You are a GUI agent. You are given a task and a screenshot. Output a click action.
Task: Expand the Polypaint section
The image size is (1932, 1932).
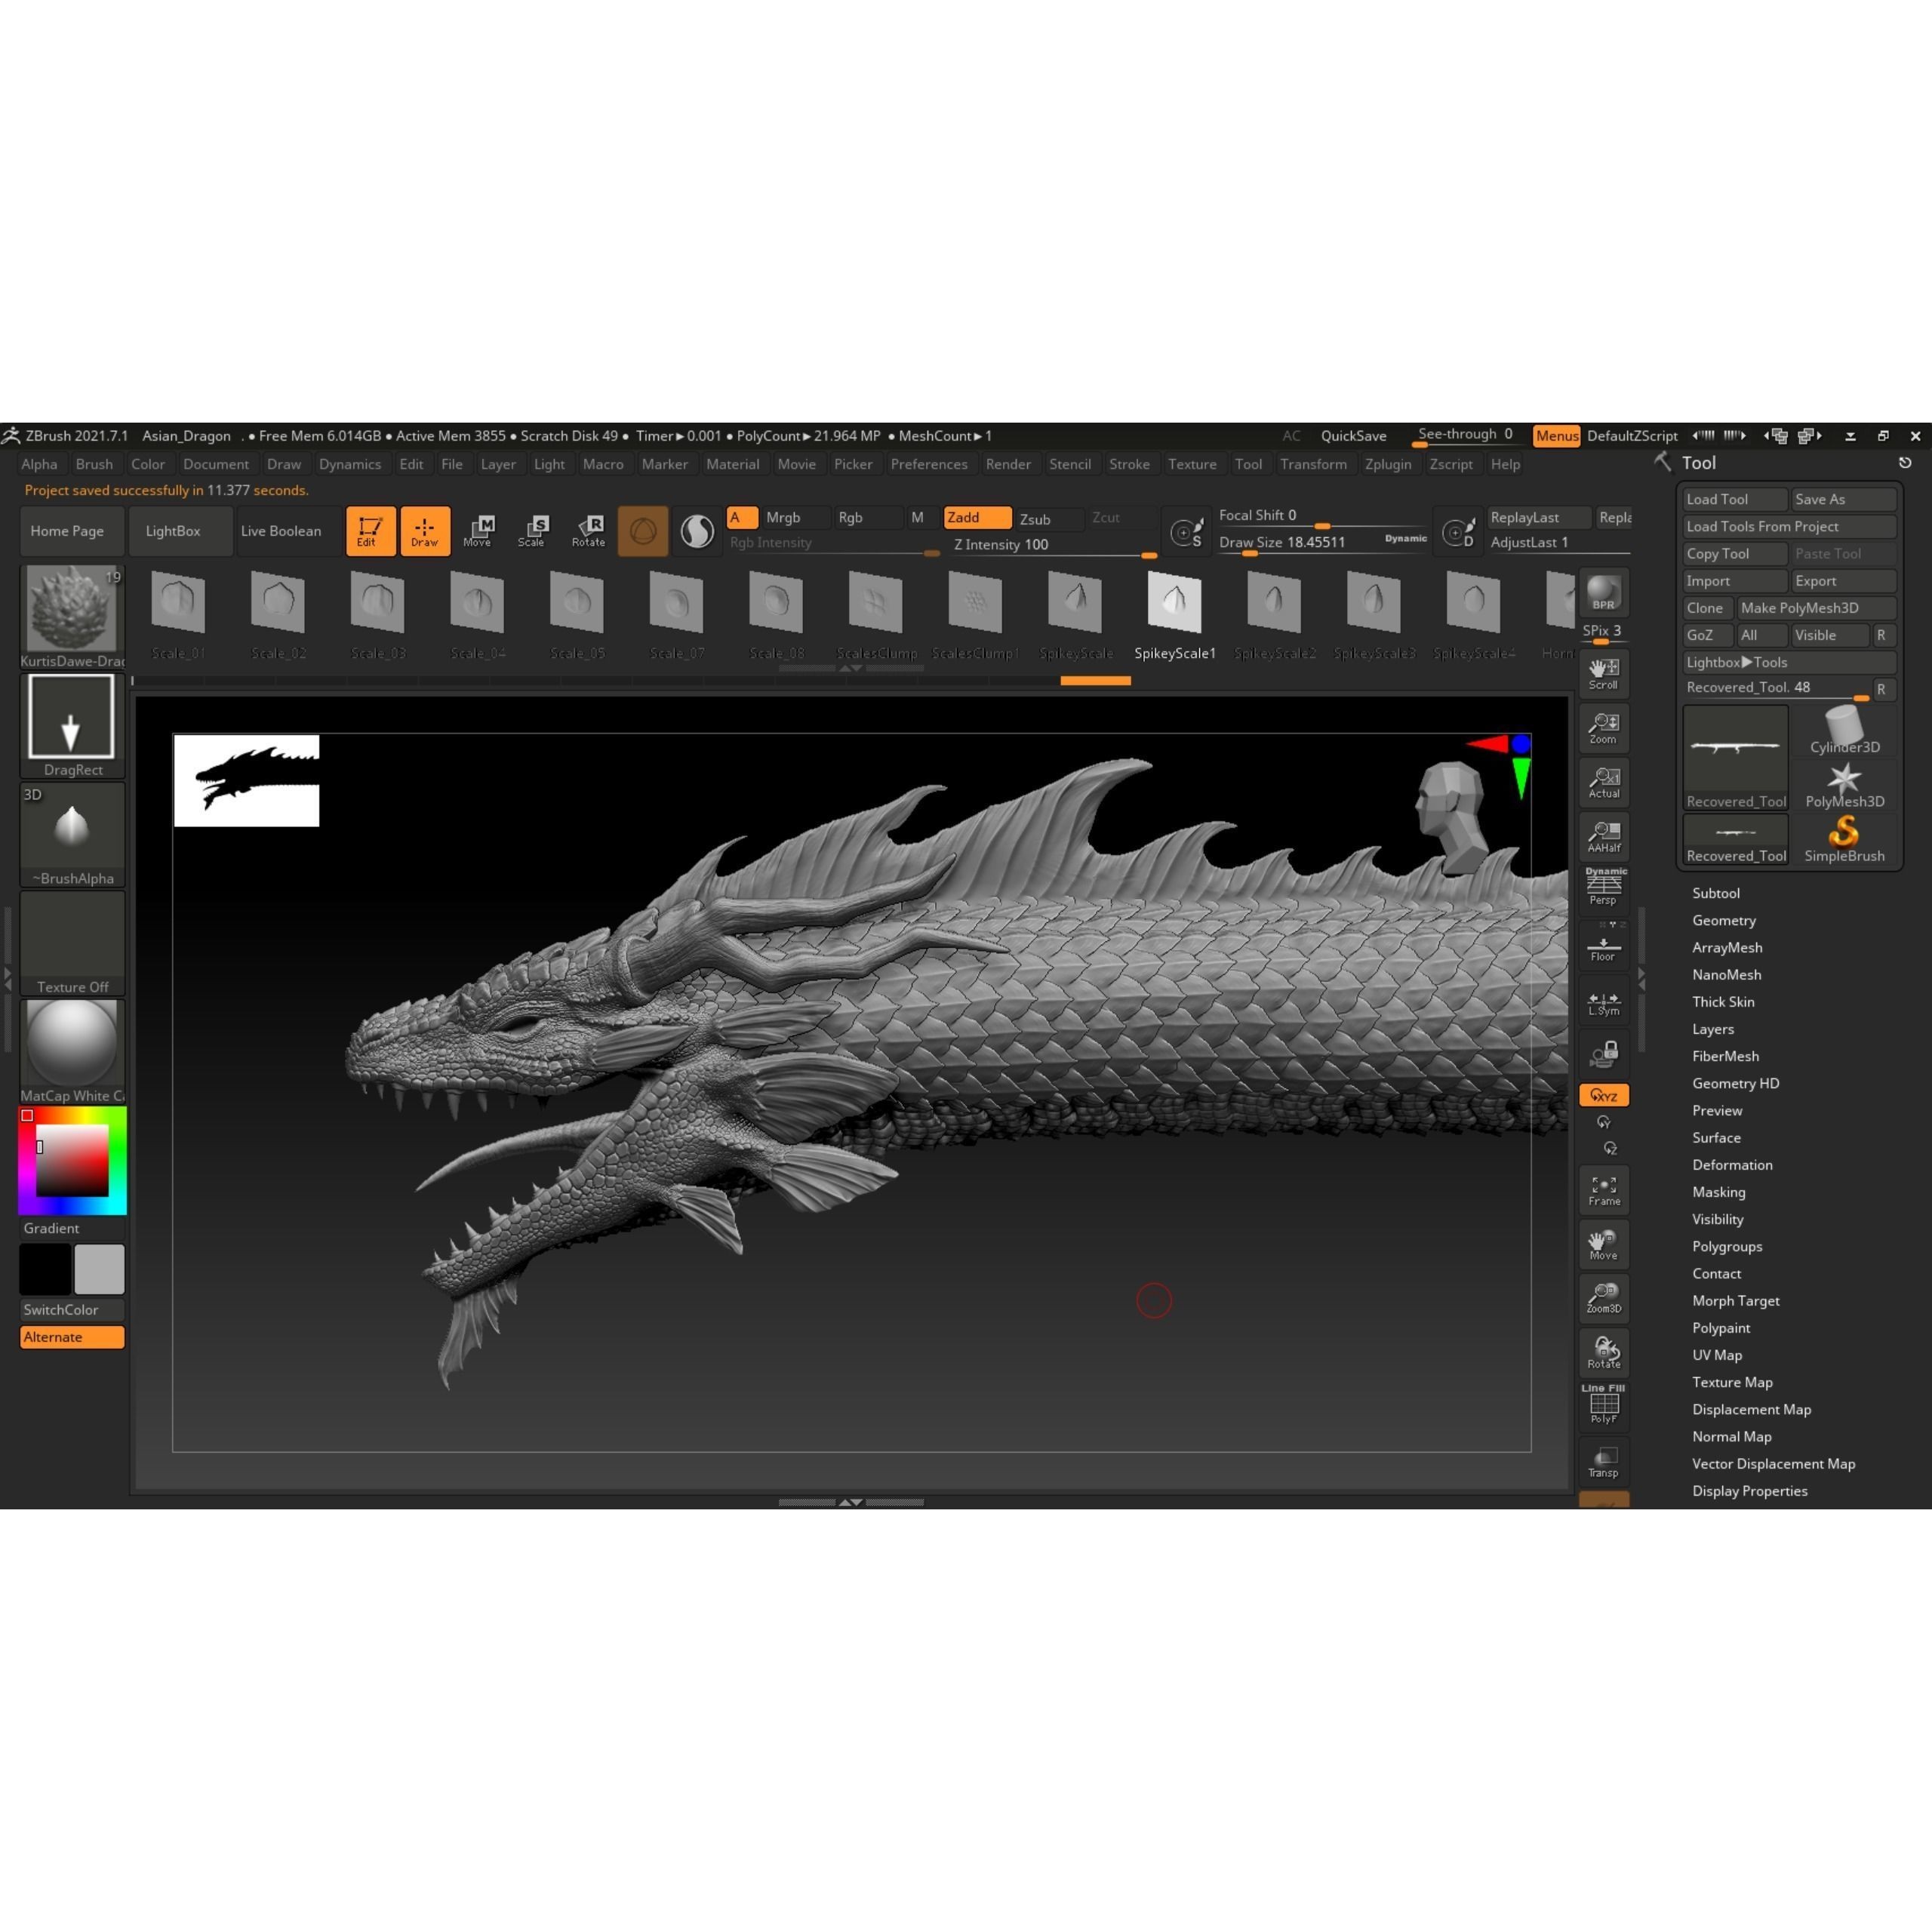point(1721,1327)
